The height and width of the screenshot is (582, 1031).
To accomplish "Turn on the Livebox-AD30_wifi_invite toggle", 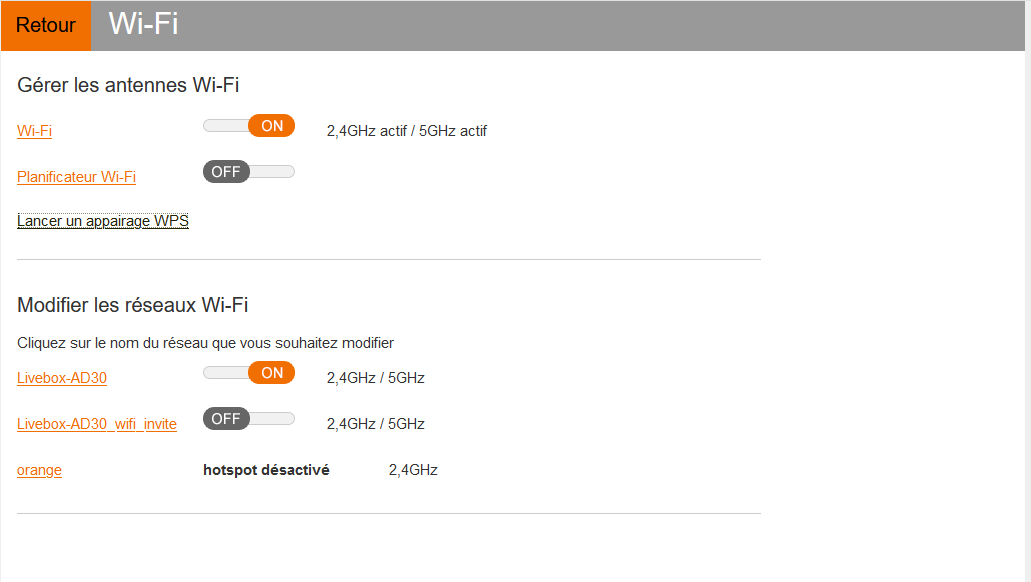I will pos(249,419).
